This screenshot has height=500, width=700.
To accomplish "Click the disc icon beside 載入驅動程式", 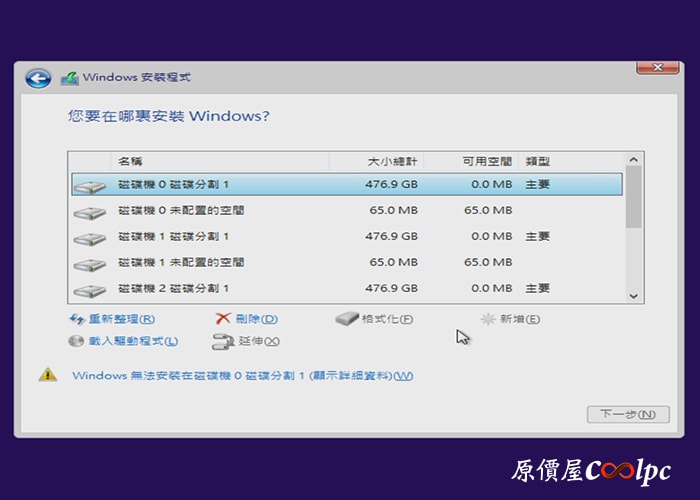I will click(x=76, y=341).
